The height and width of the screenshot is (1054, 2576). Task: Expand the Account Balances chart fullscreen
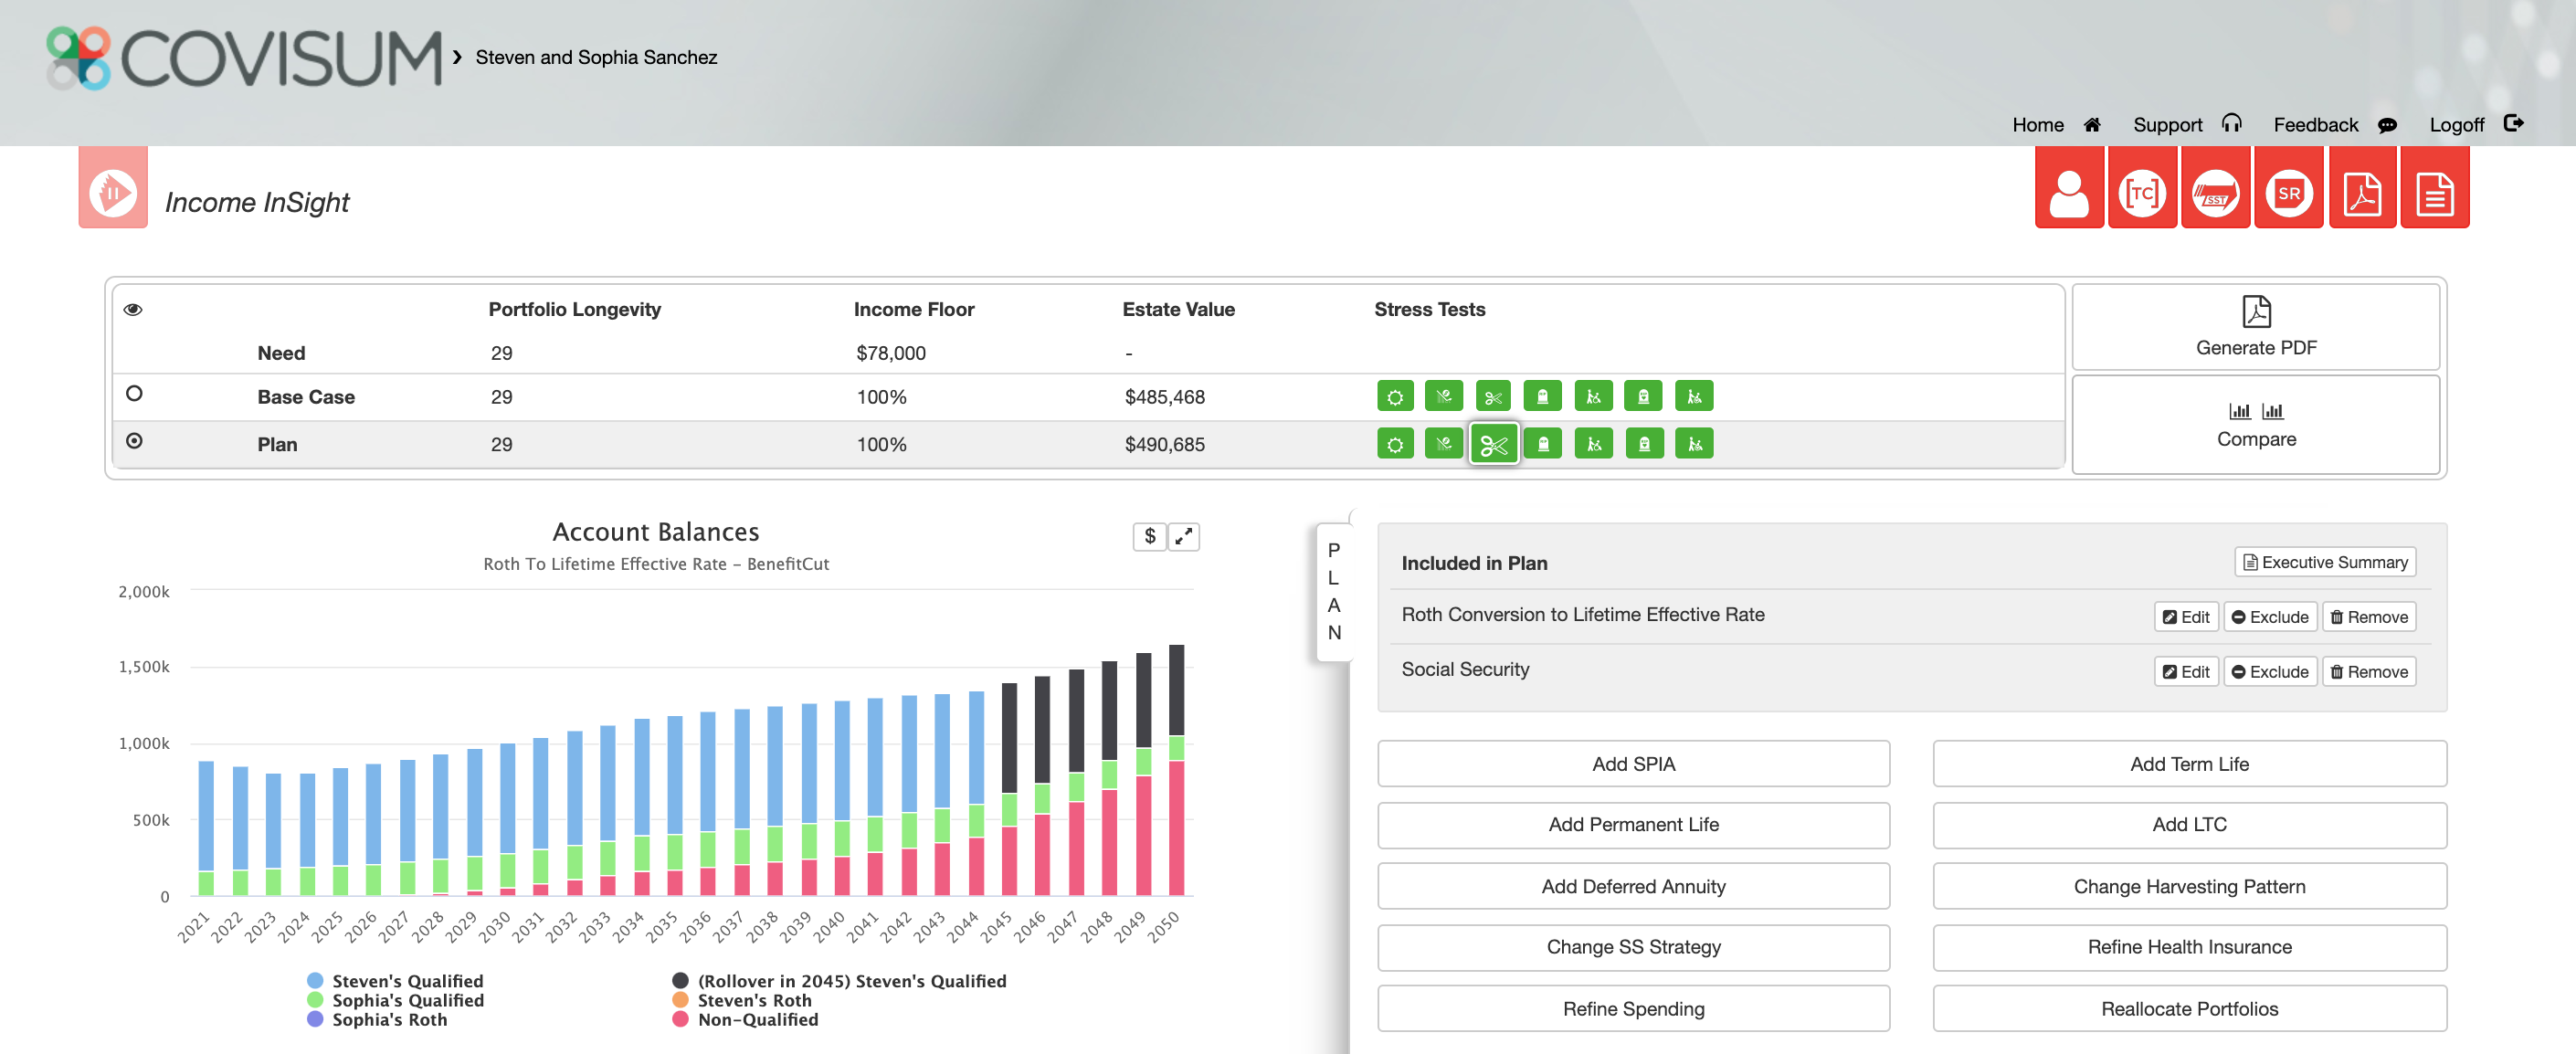click(1183, 537)
